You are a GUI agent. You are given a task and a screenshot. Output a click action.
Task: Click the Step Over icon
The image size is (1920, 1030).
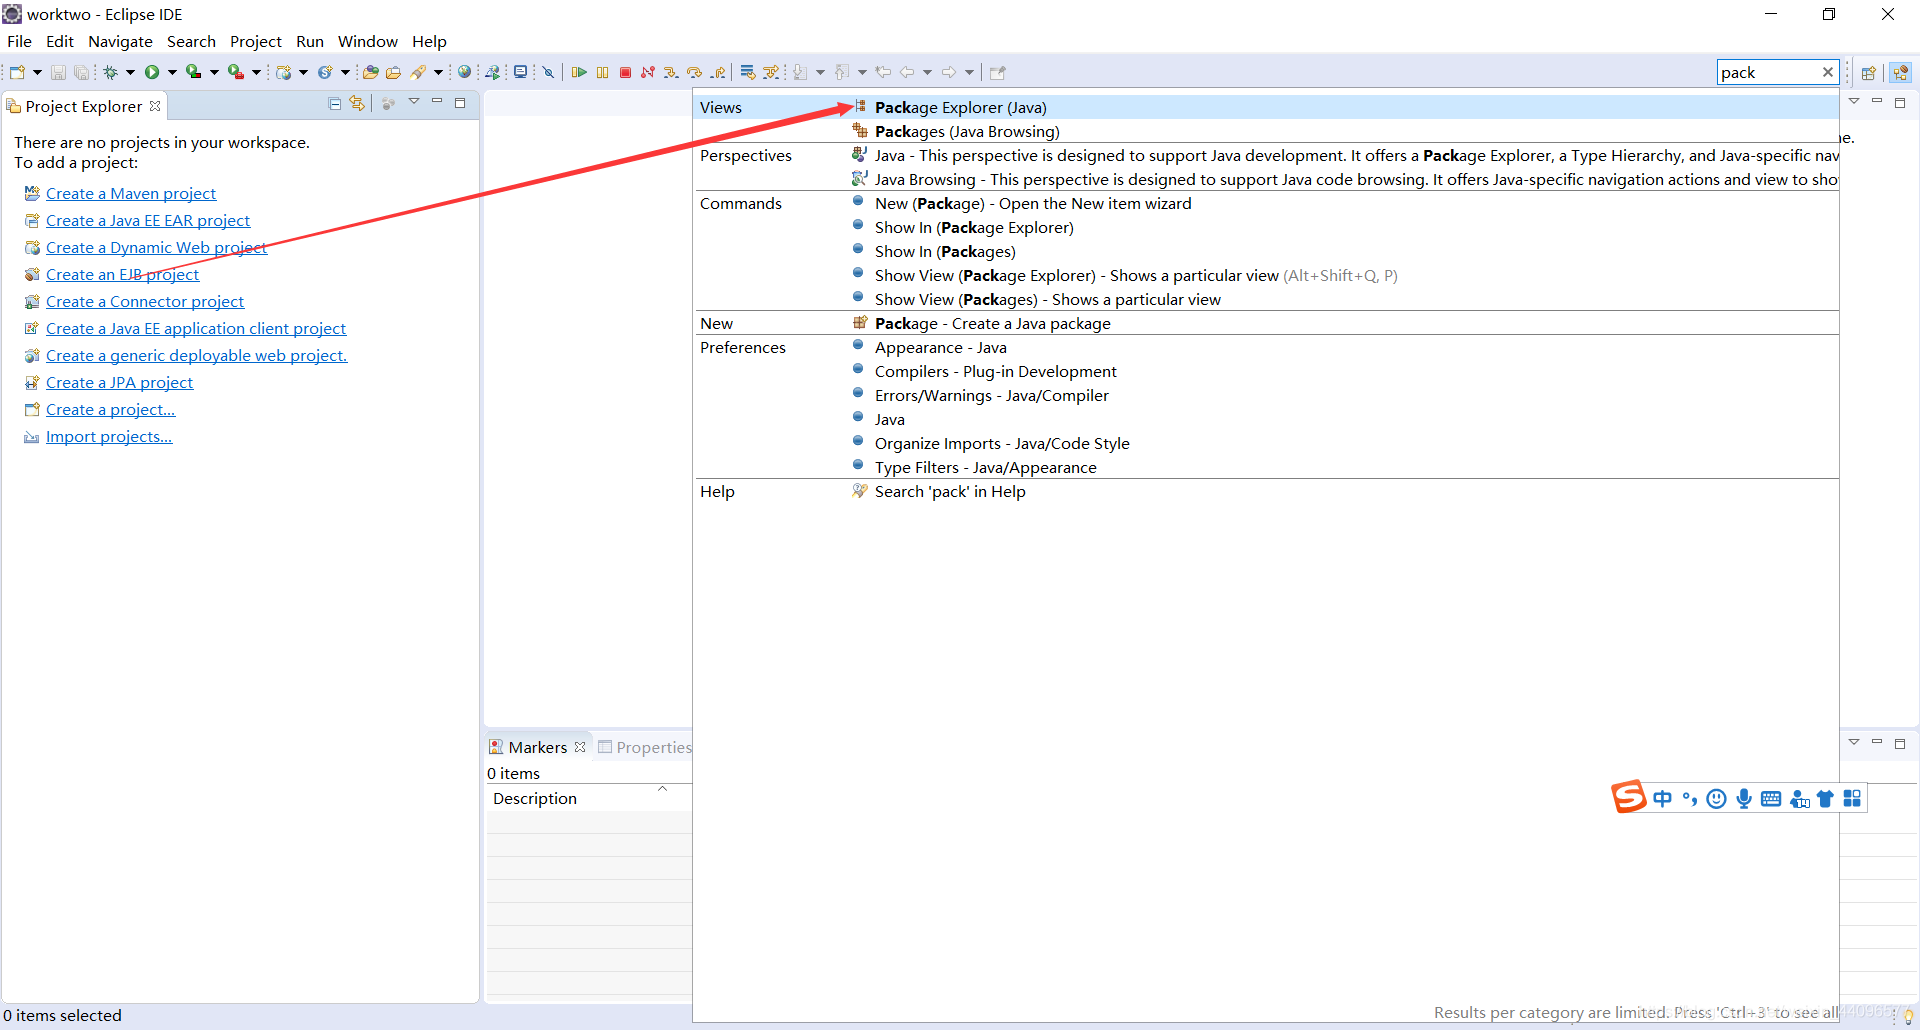click(x=695, y=72)
